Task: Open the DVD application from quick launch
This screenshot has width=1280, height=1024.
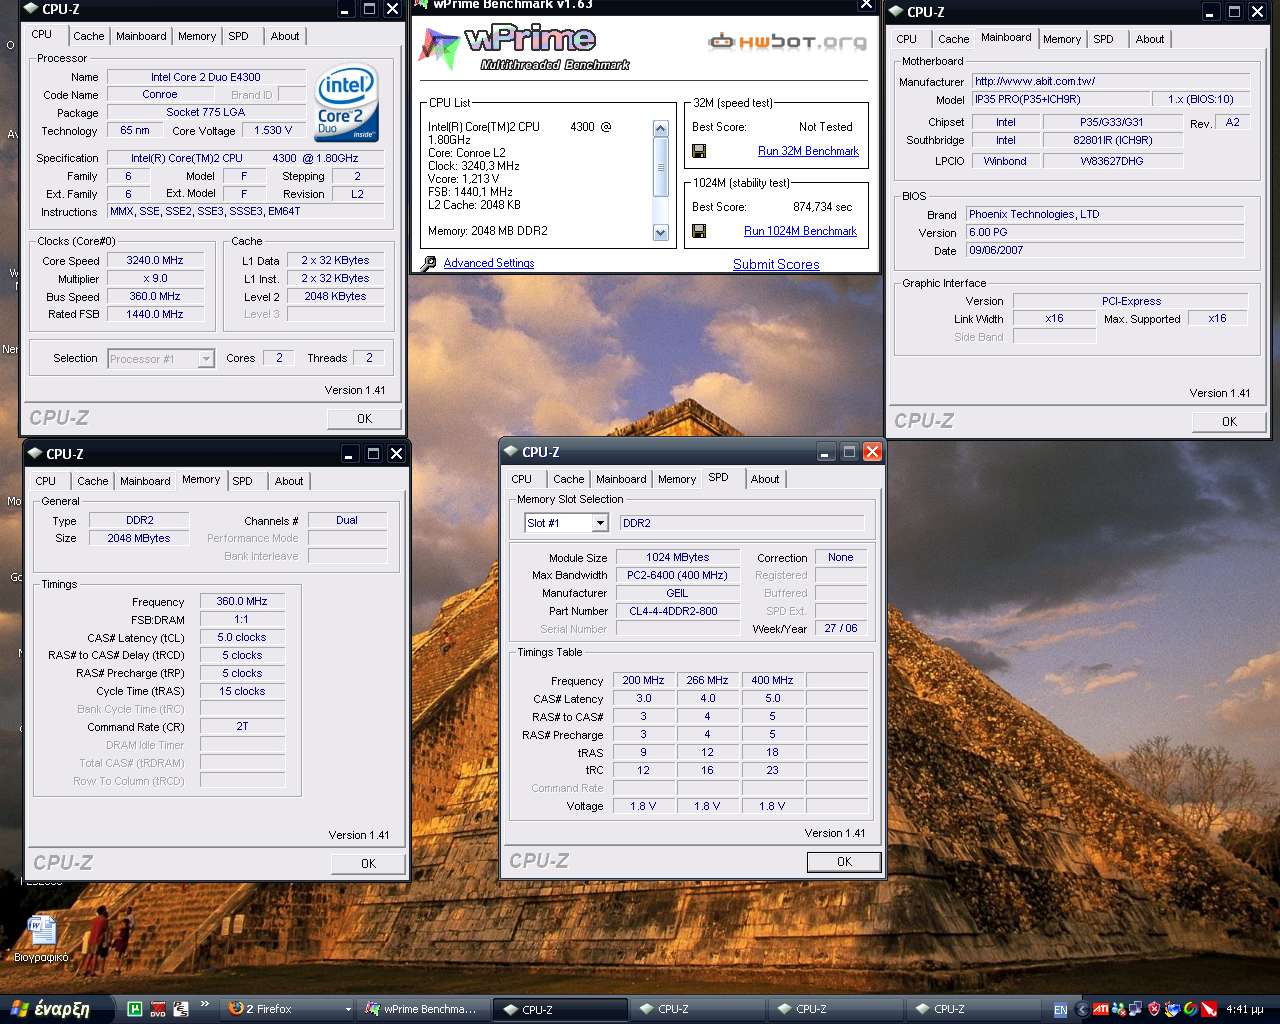Action: tap(157, 1009)
